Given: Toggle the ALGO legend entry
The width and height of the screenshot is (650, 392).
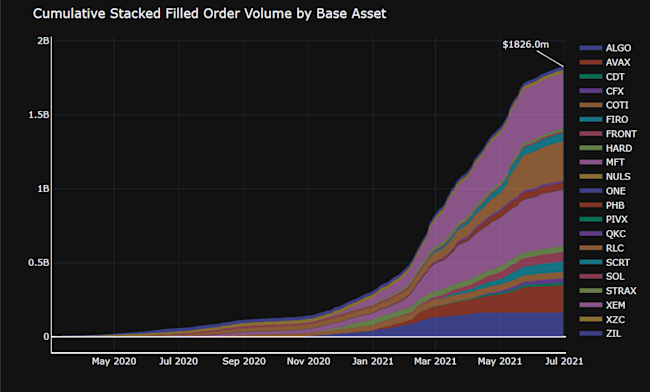Looking at the screenshot, I should (605, 48).
